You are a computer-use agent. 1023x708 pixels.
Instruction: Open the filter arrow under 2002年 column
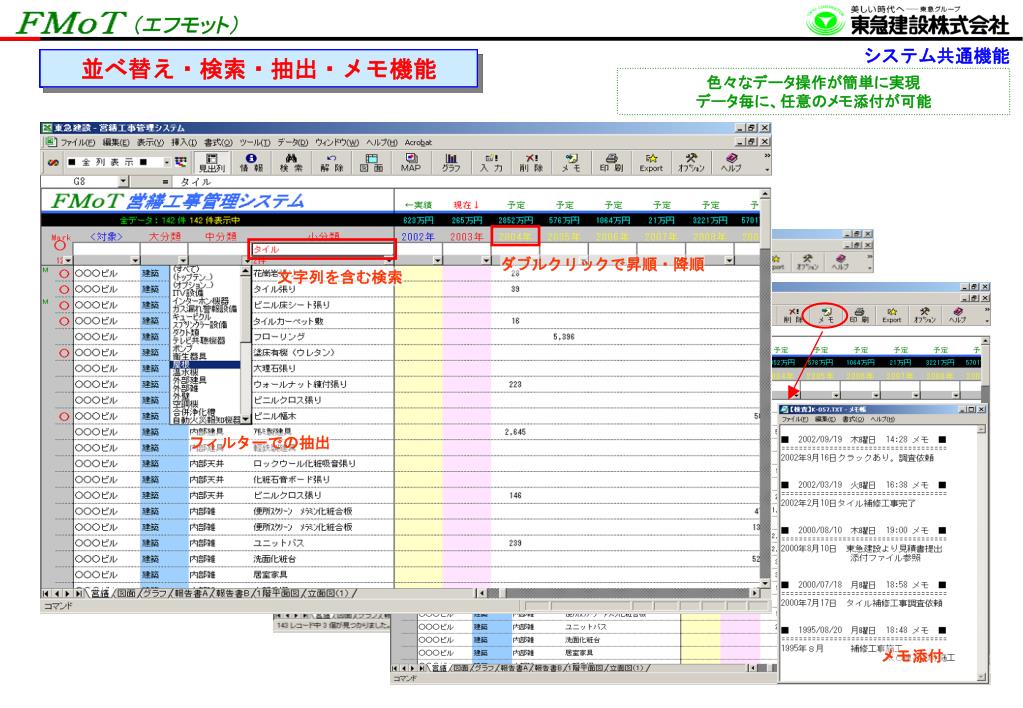(x=437, y=260)
